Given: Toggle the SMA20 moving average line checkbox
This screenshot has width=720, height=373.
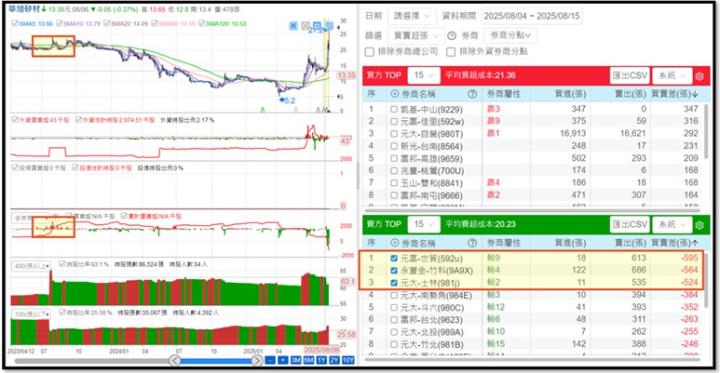Looking at the screenshot, I should tap(108, 23).
